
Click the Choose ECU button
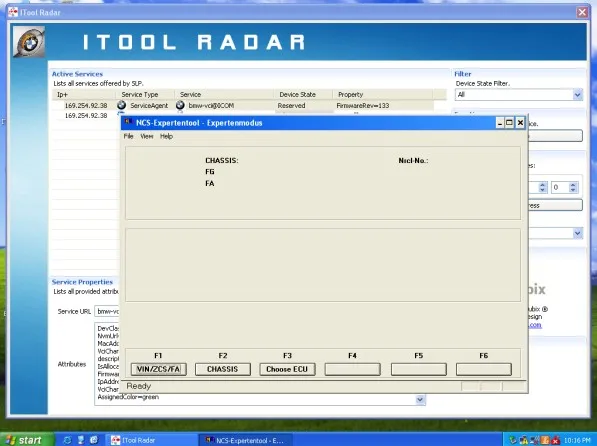tap(287, 369)
